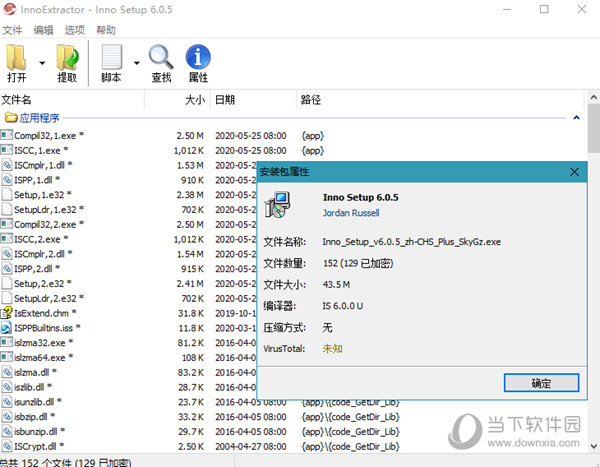Select the ISPP,1.dll file icon

tap(7, 180)
